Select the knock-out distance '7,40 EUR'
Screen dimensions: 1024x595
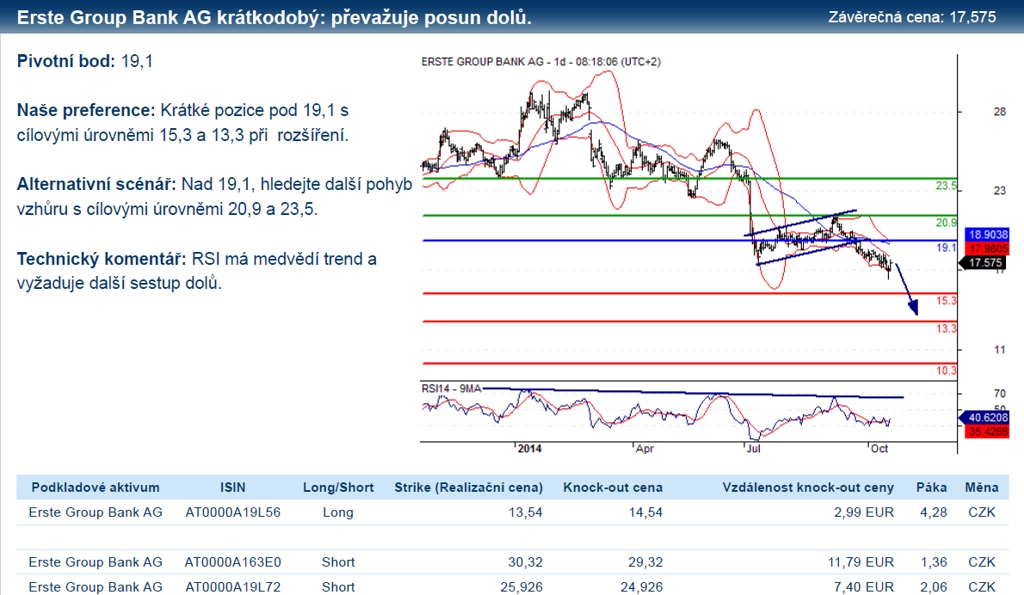tap(863, 587)
